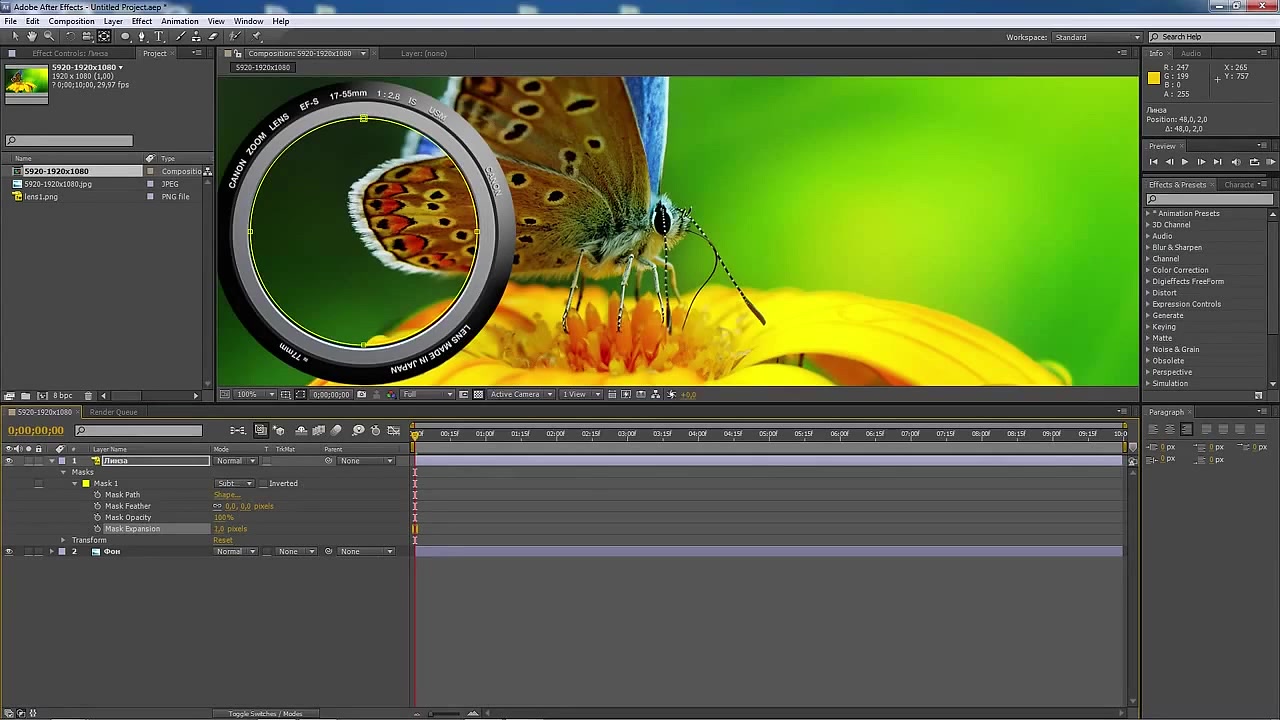Open the Mask 1 mode dropdown
1280x720 pixels.
tap(236, 484)
